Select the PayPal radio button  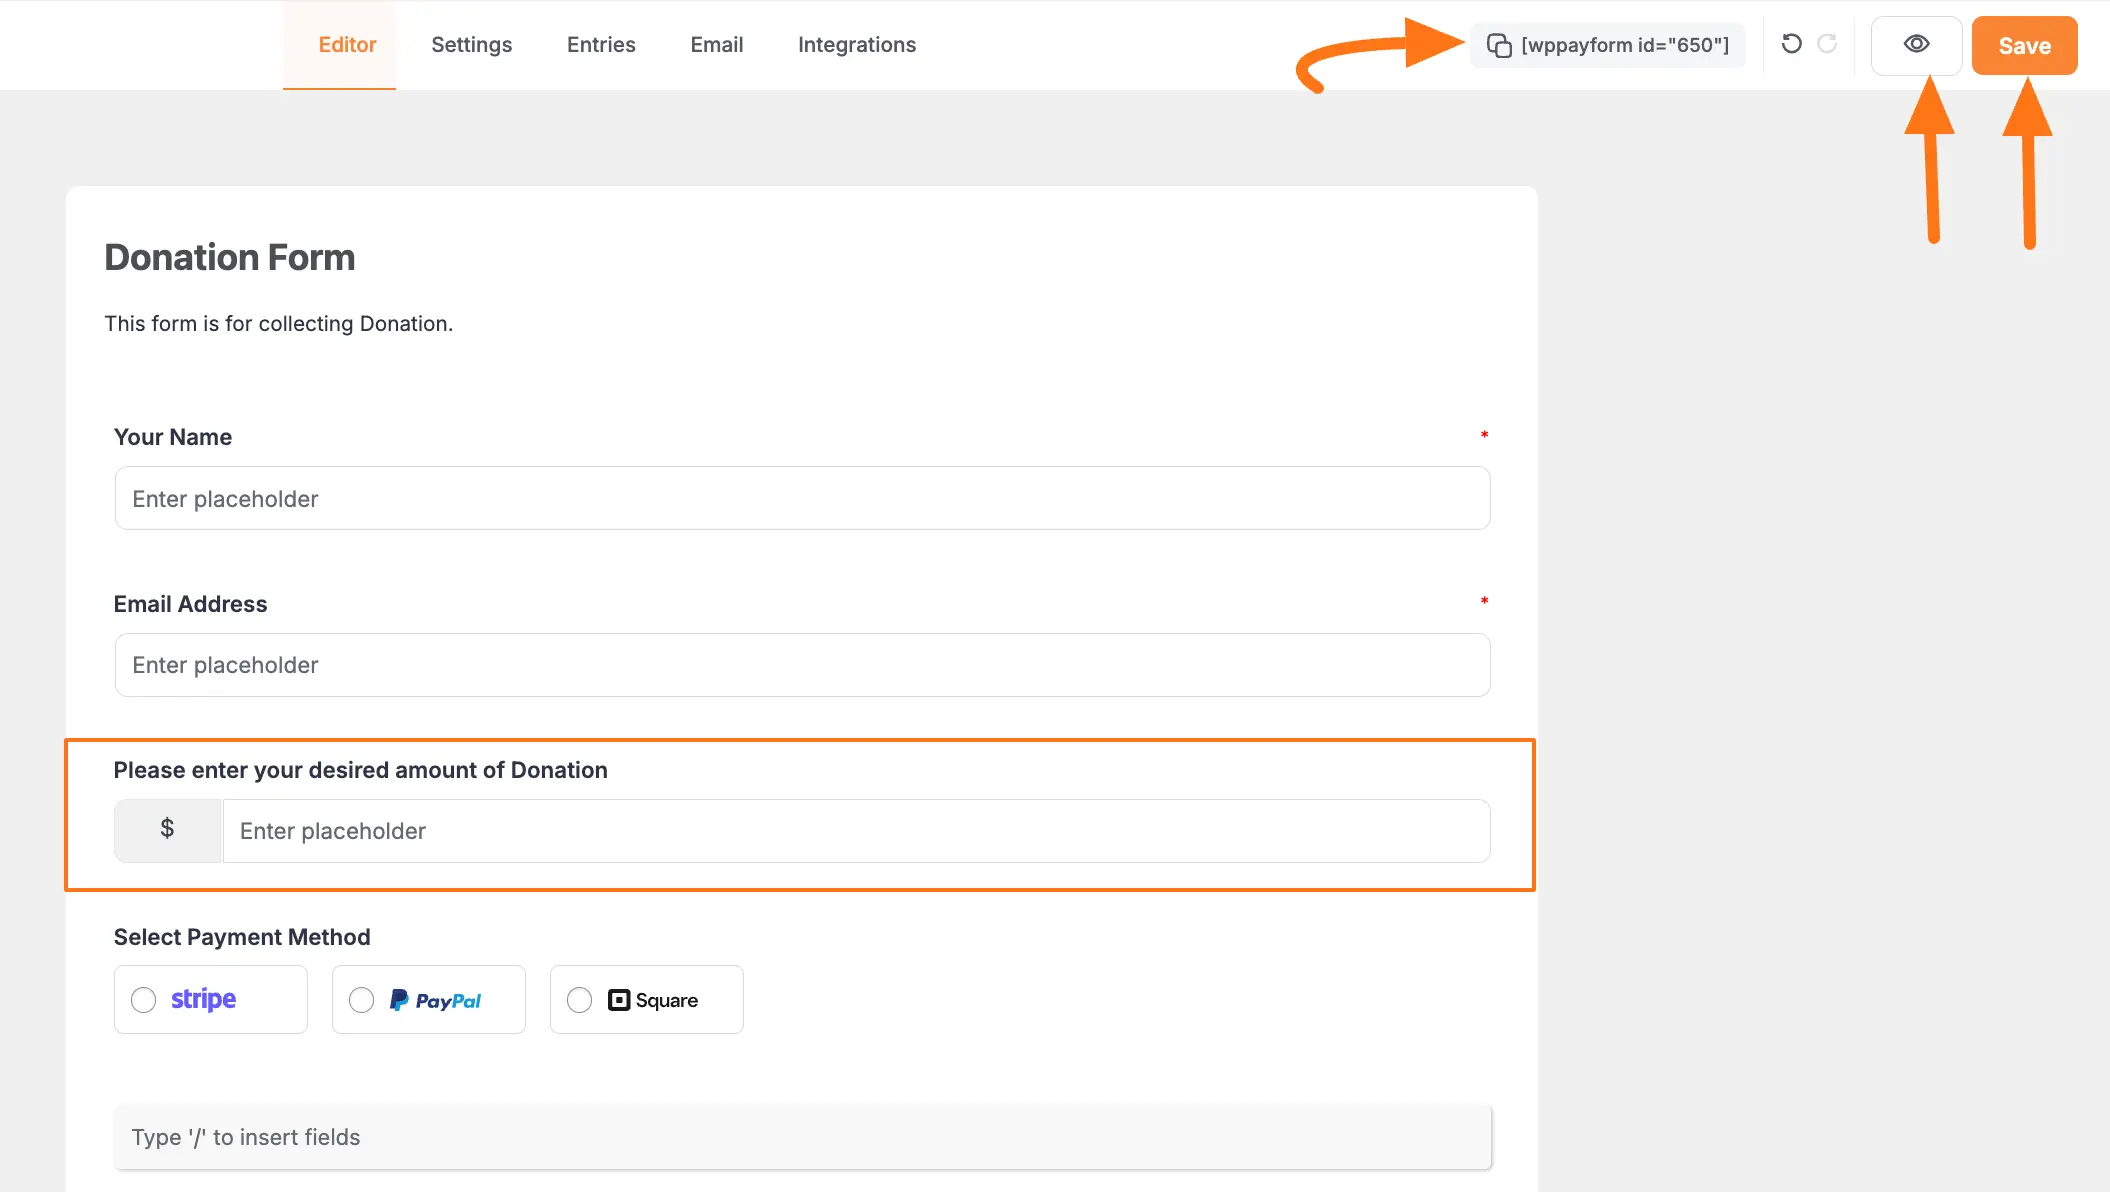tap(361, 999)
